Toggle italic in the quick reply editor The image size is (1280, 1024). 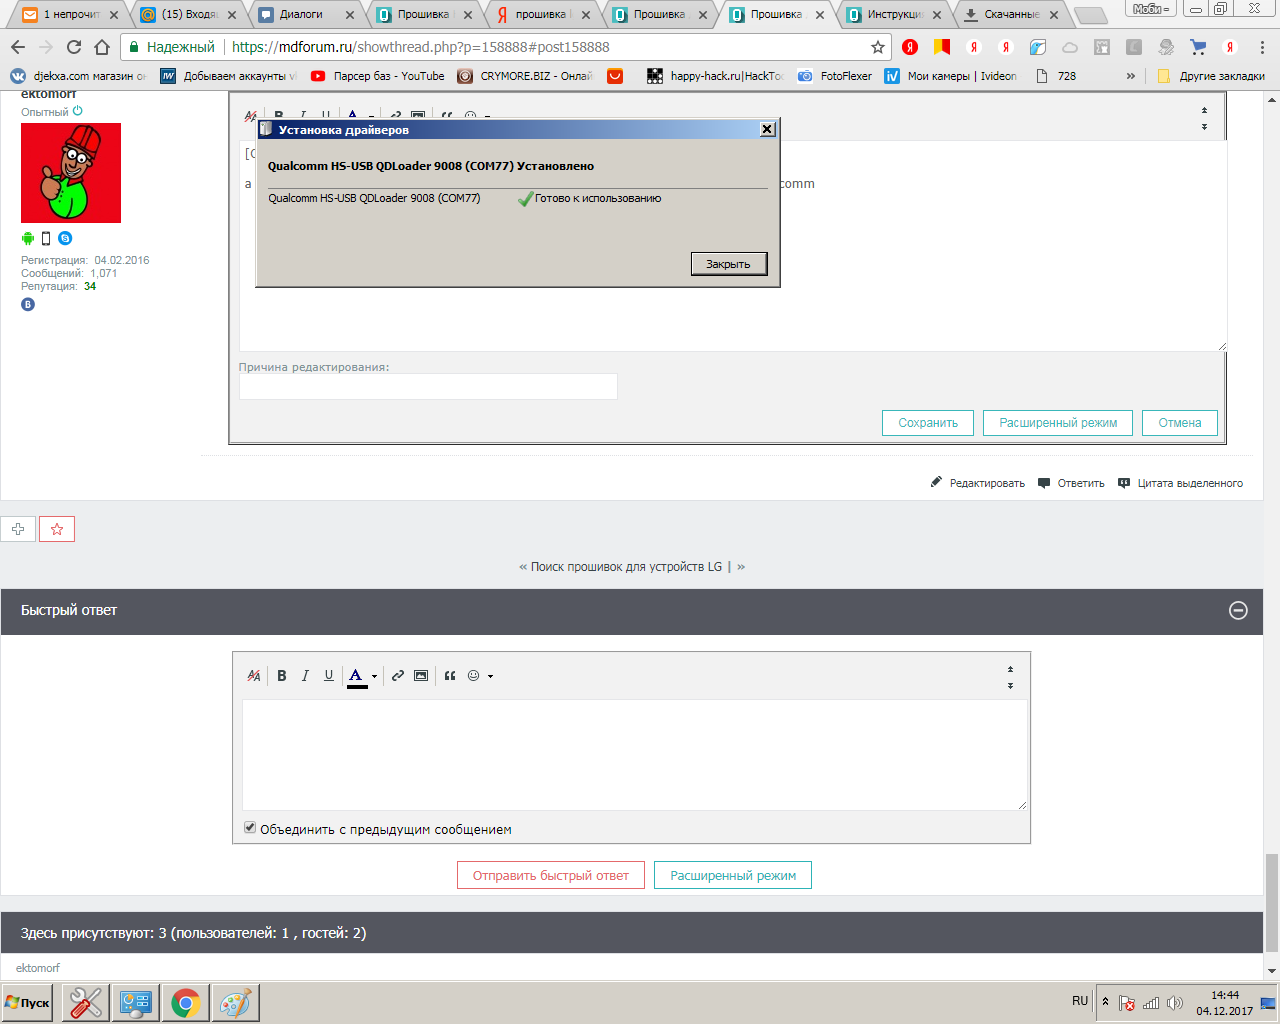tap(305, 676)
